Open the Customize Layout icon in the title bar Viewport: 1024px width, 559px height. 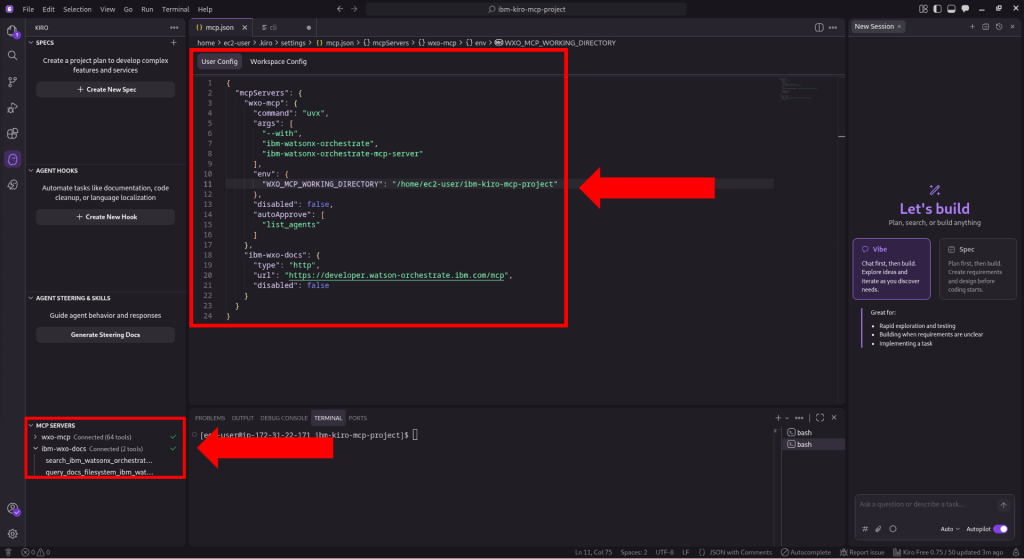923,9
